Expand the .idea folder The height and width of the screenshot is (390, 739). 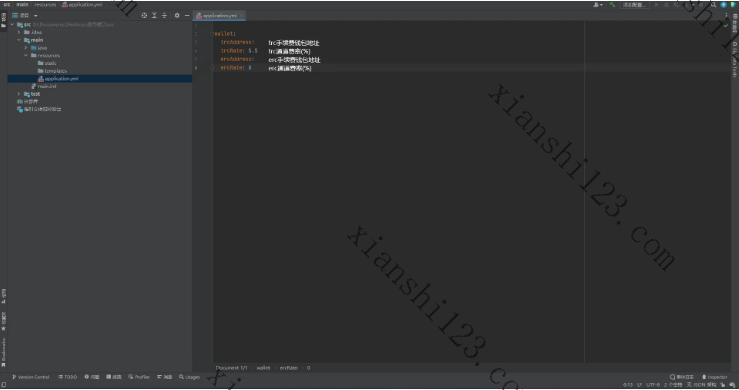[x=19, y=32]
